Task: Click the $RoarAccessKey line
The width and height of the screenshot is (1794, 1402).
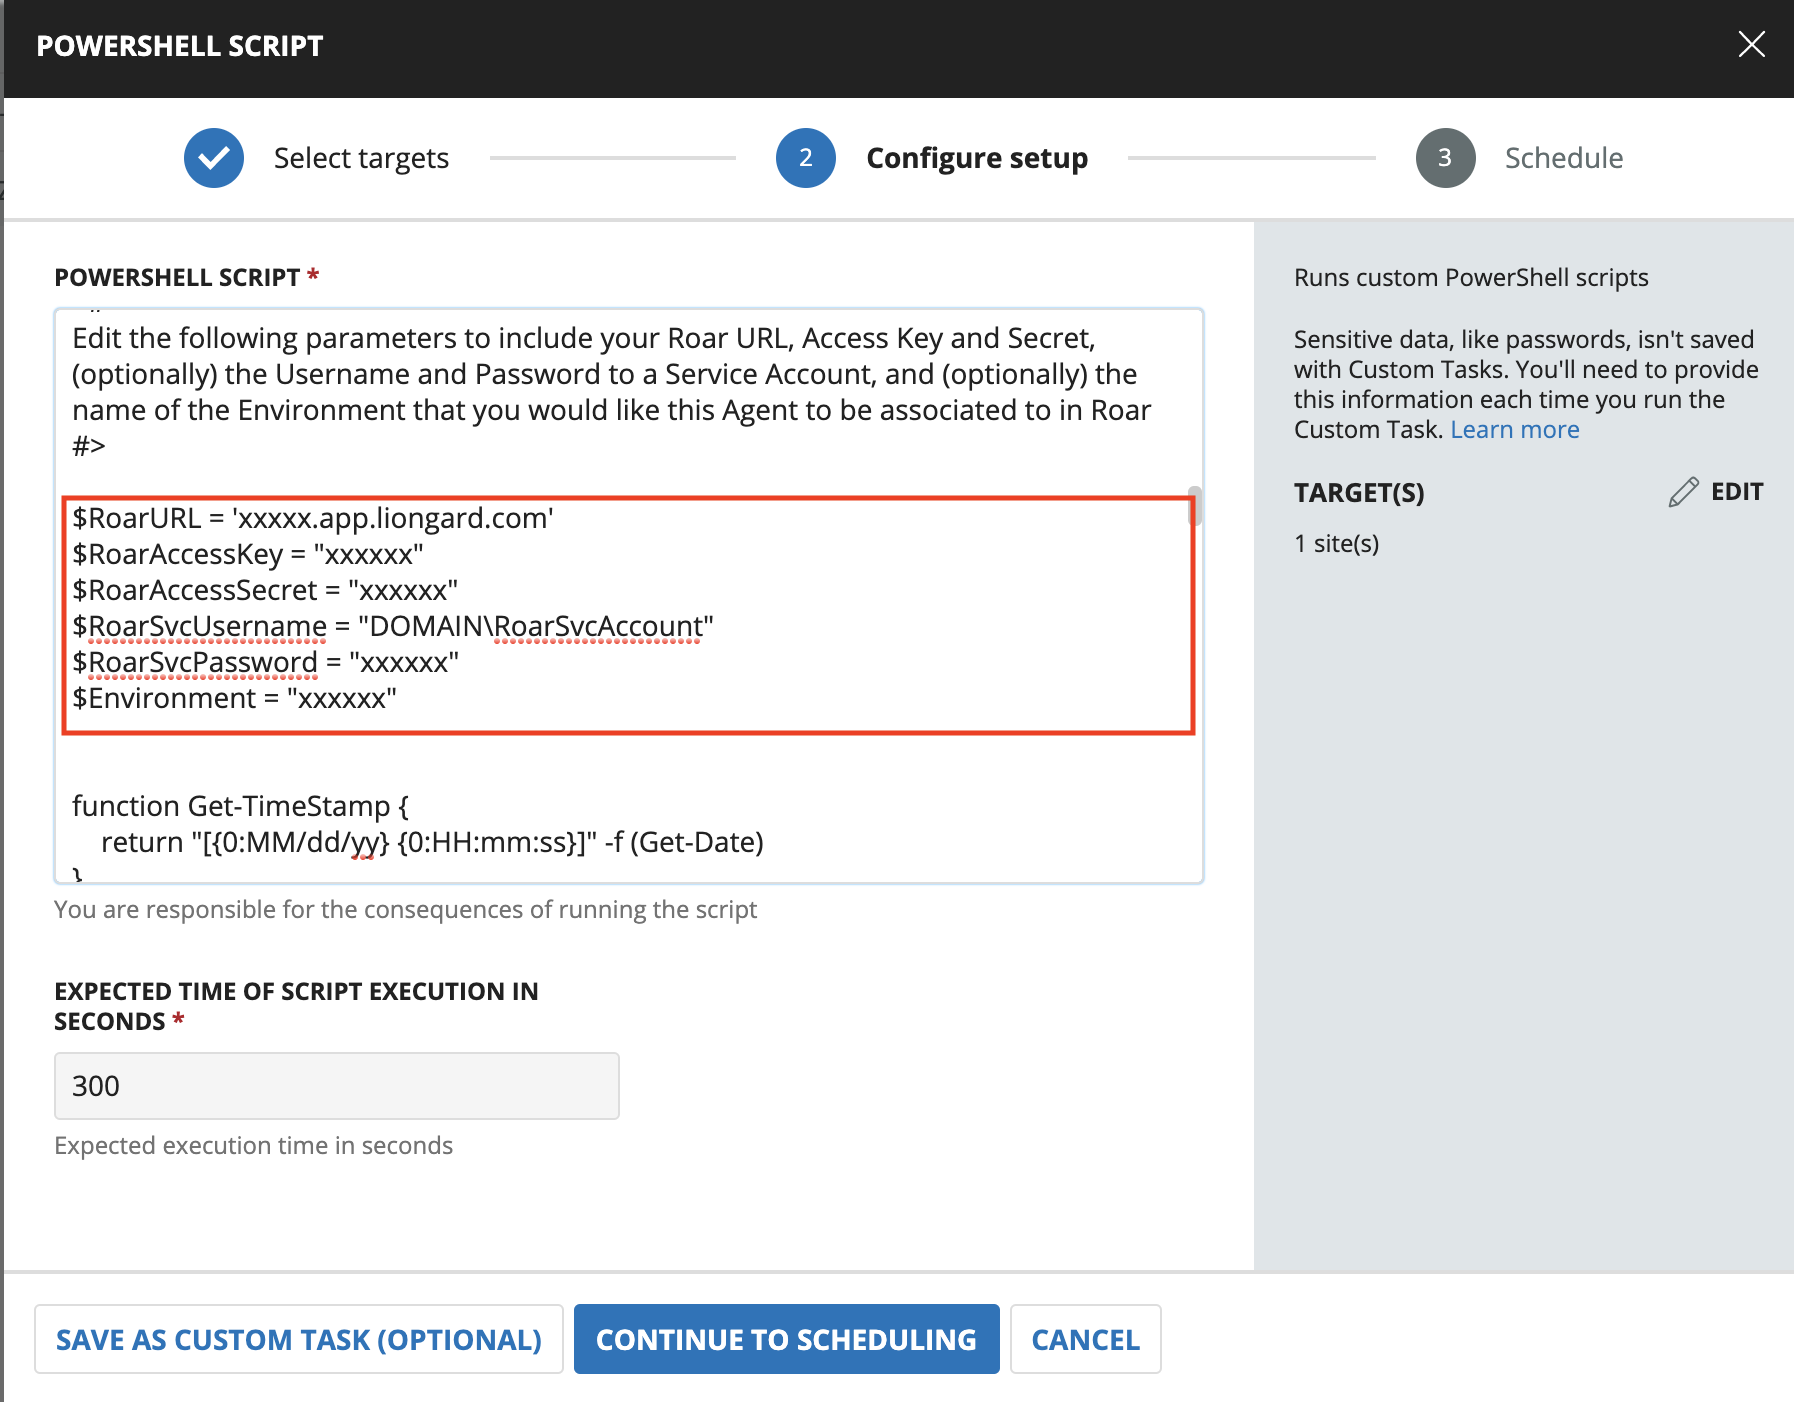Action: 248,554
